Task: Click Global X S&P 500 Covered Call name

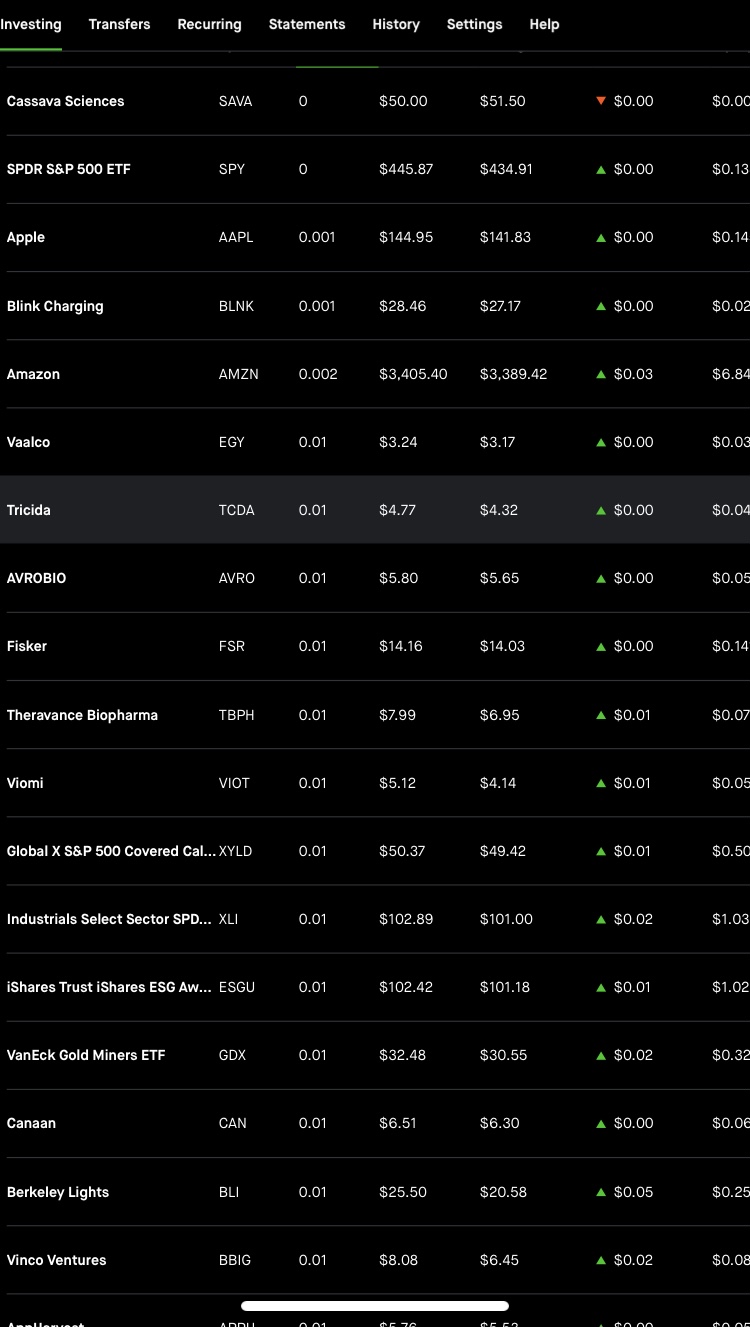Action: click(111, 851)
